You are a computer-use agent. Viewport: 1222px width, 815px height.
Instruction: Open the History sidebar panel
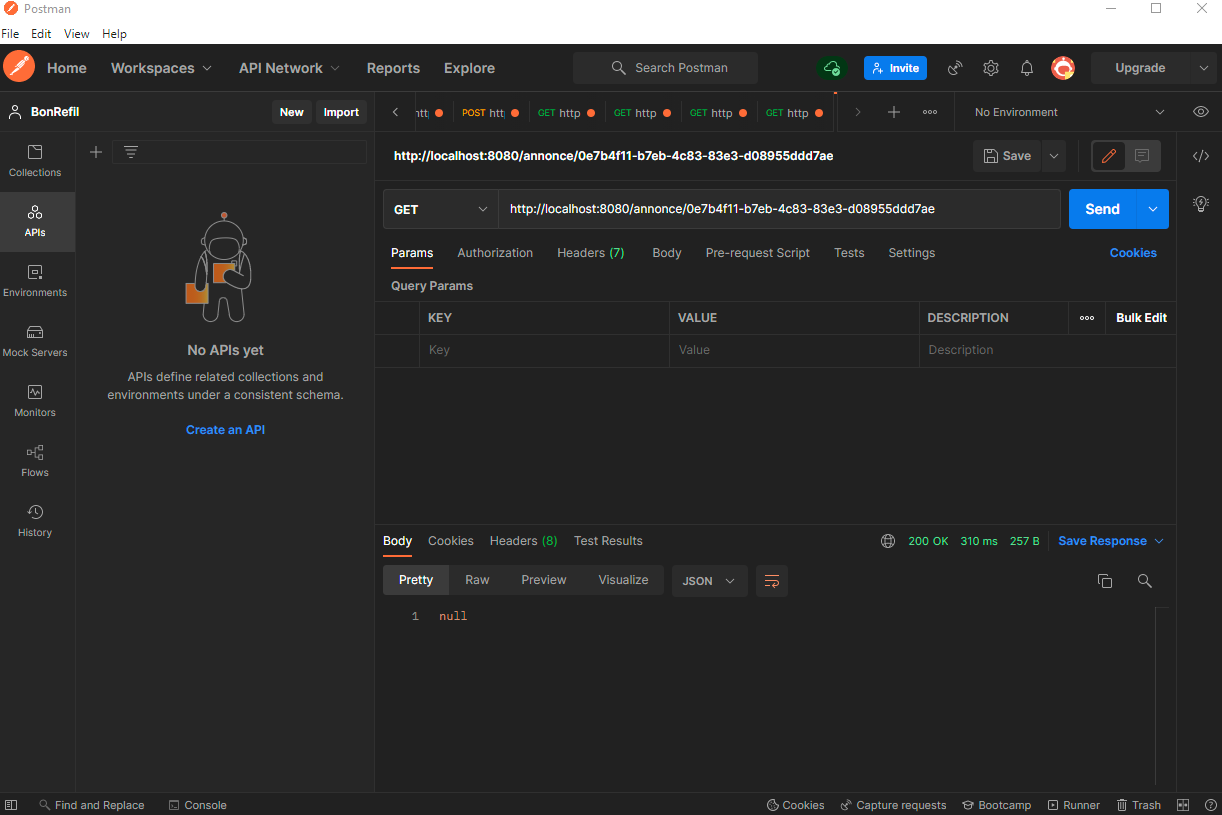pos(35,521)
